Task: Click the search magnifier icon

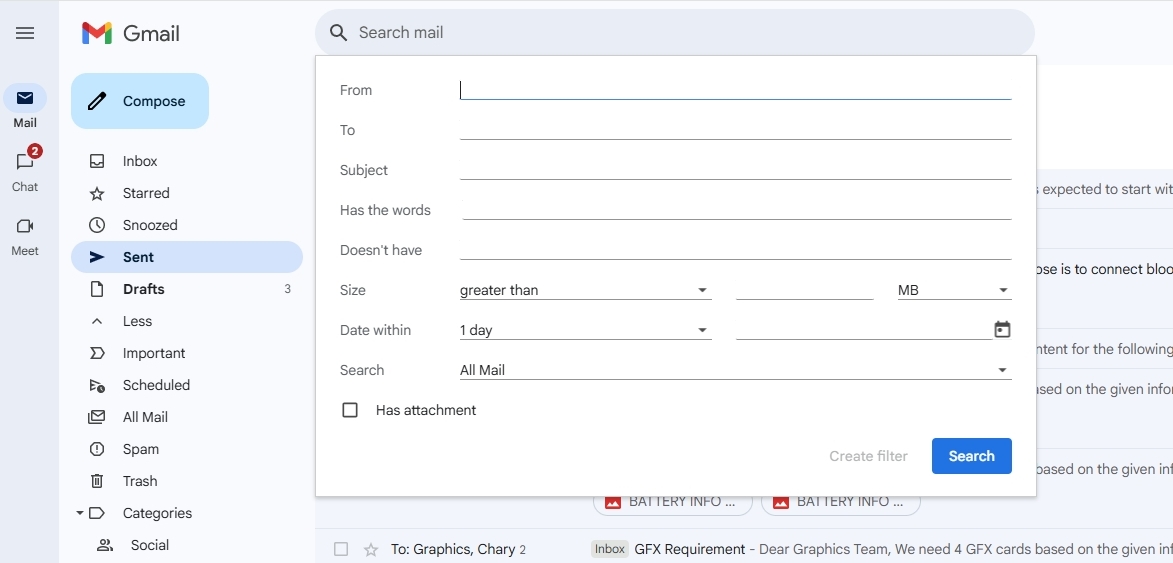Action: [x=338, y=33]
